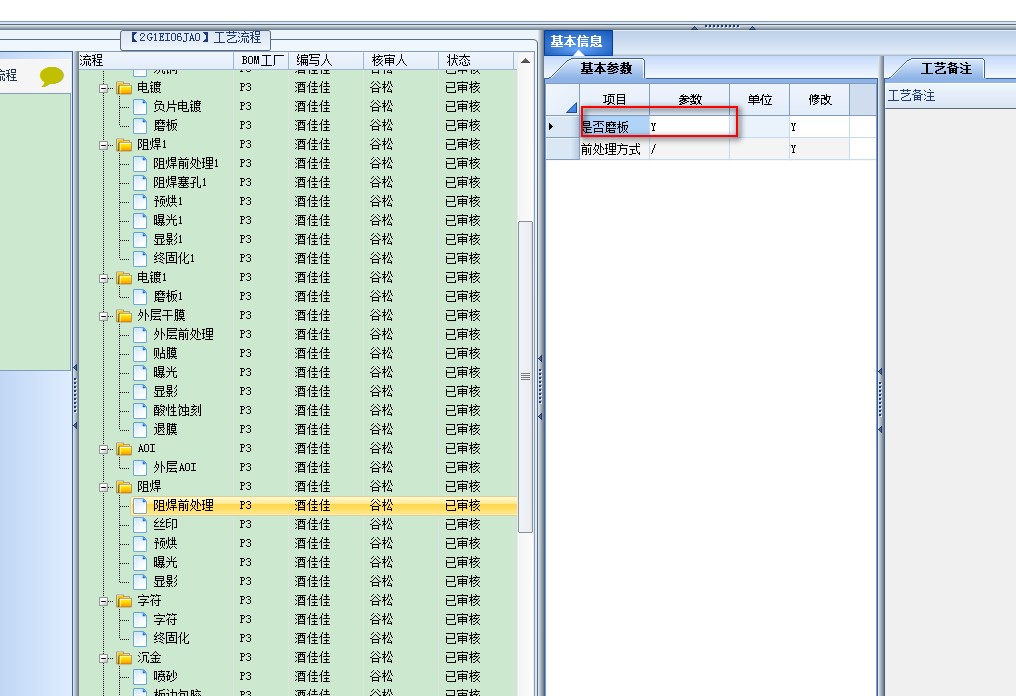Click the 阻焊1 folder icon

[x=124, y=145]
